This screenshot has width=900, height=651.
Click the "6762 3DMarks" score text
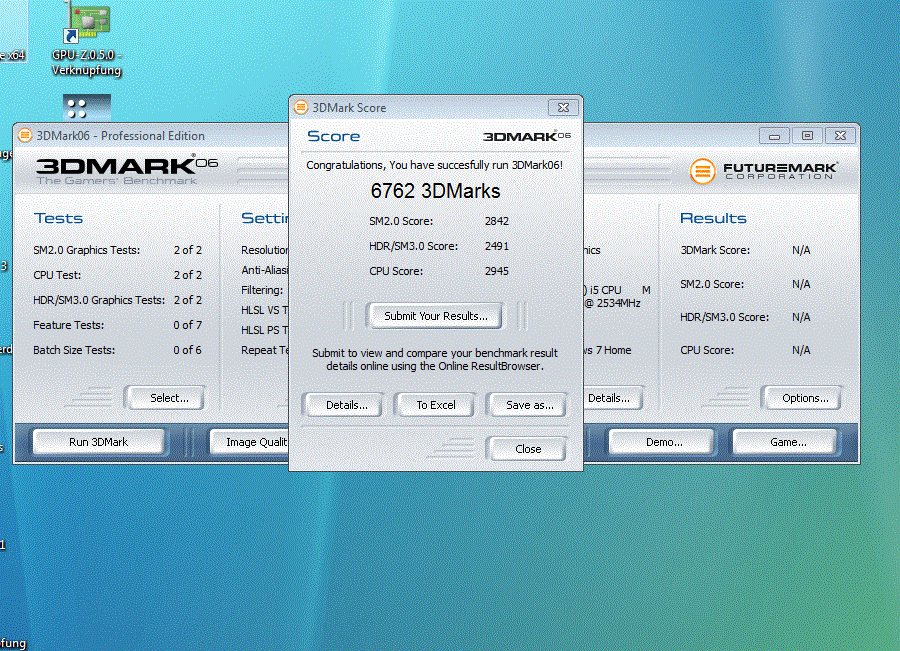tap(435, 191)
